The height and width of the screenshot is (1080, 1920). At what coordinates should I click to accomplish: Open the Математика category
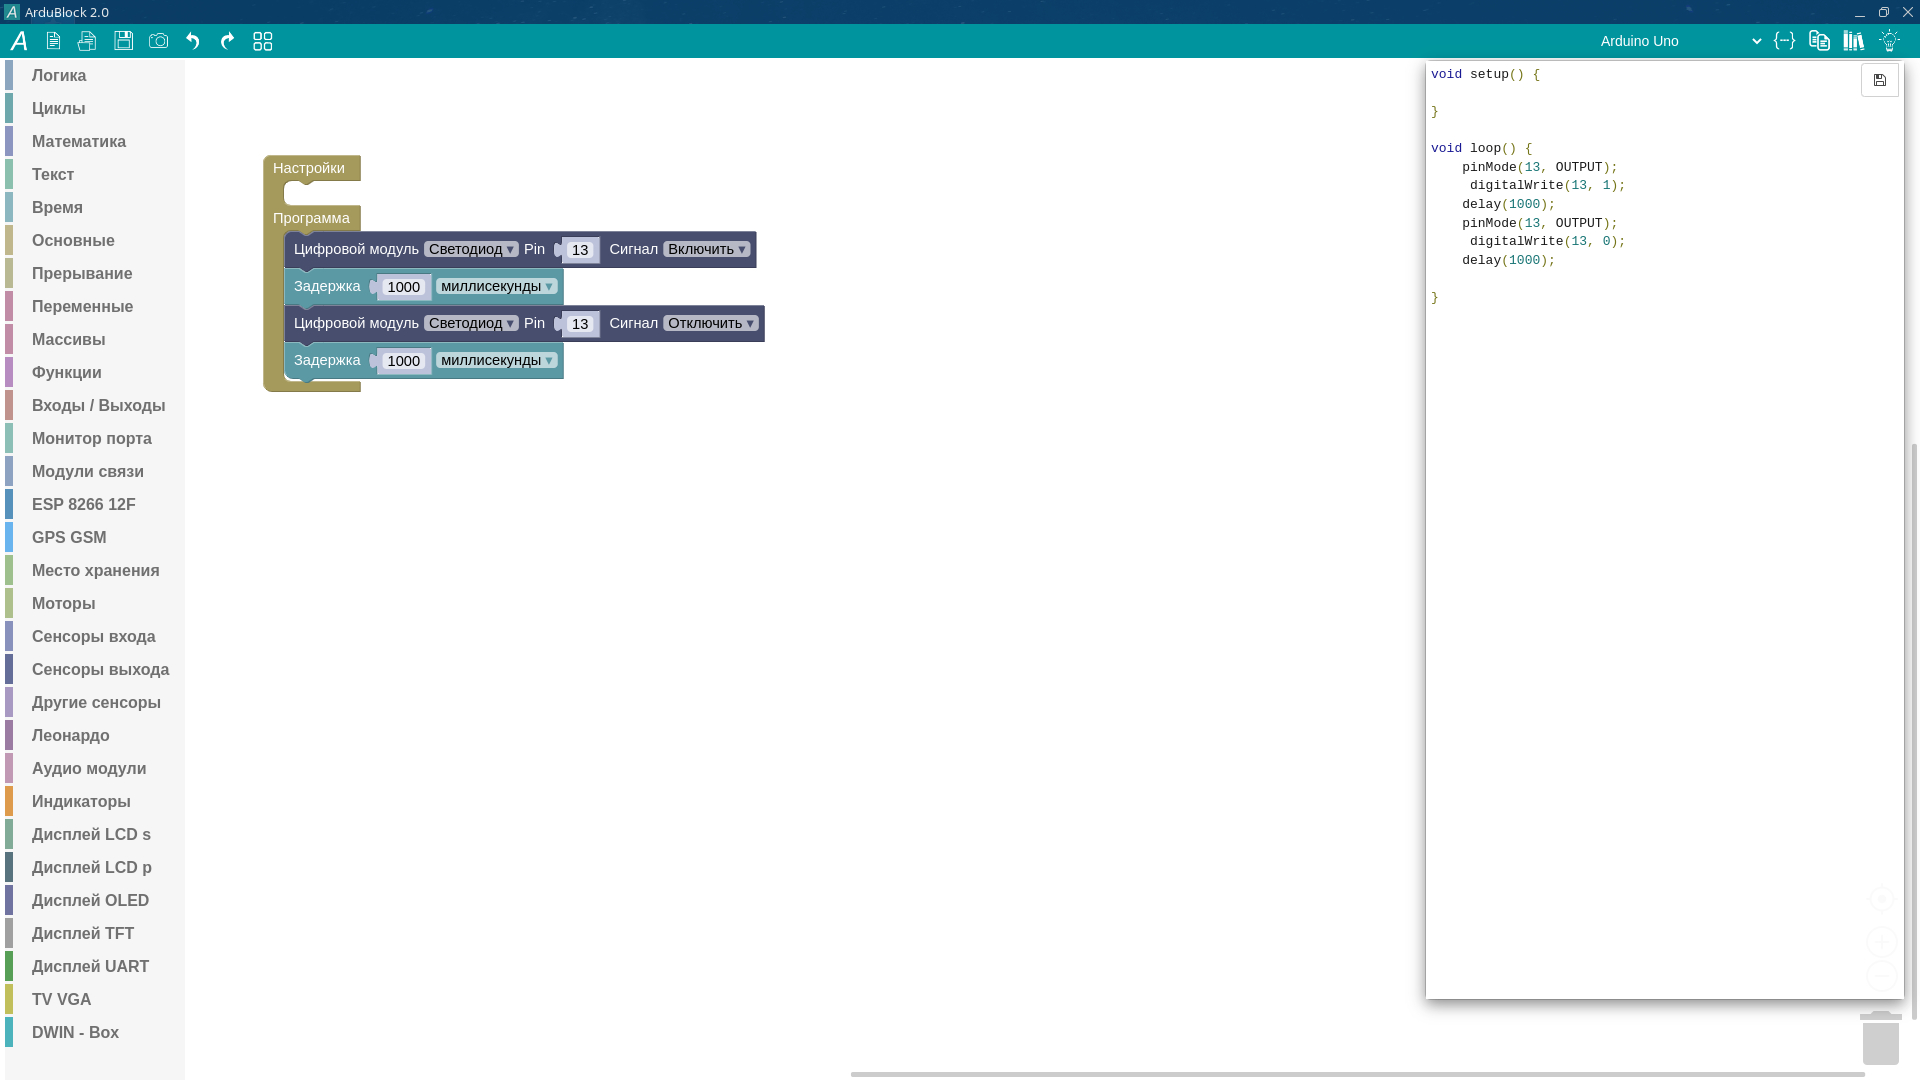pos(94,141)
